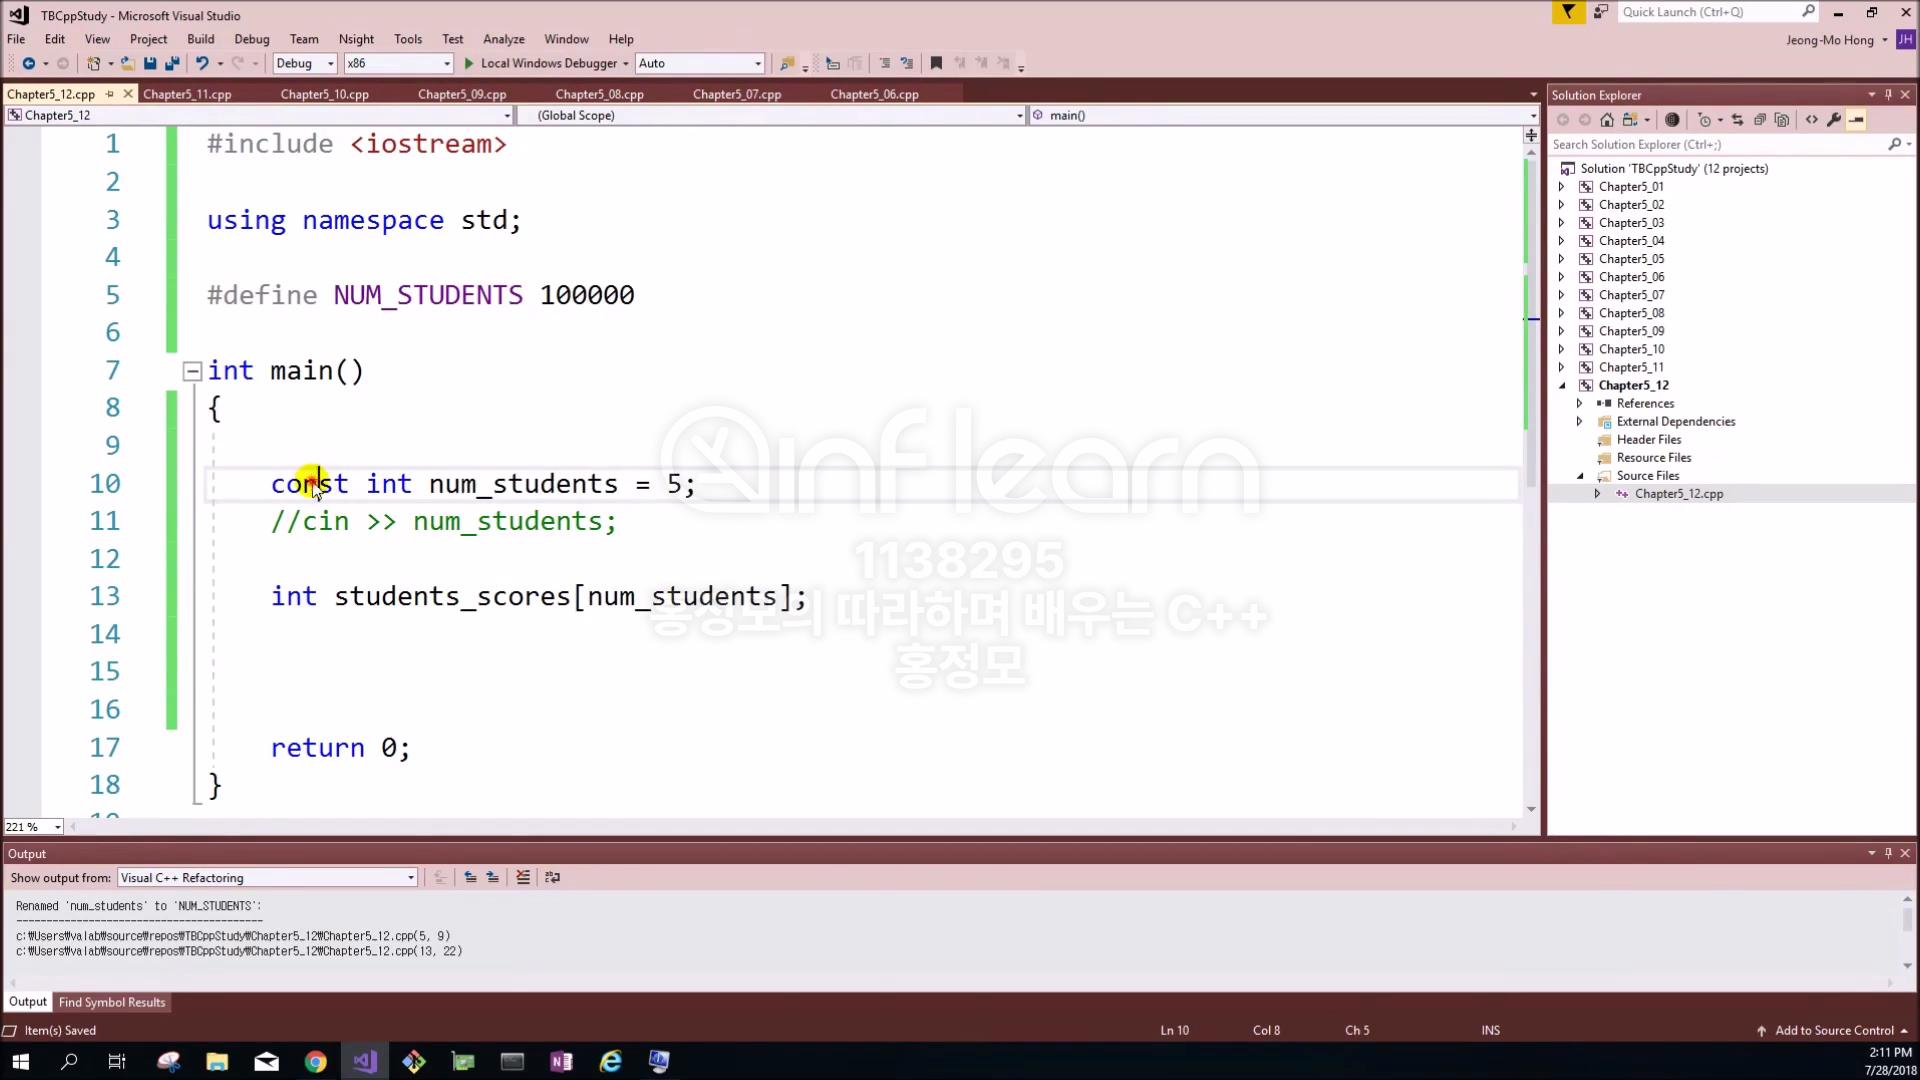Click the Save All toolbar icon
1920x1080 pixels.
tap(172, 63)
